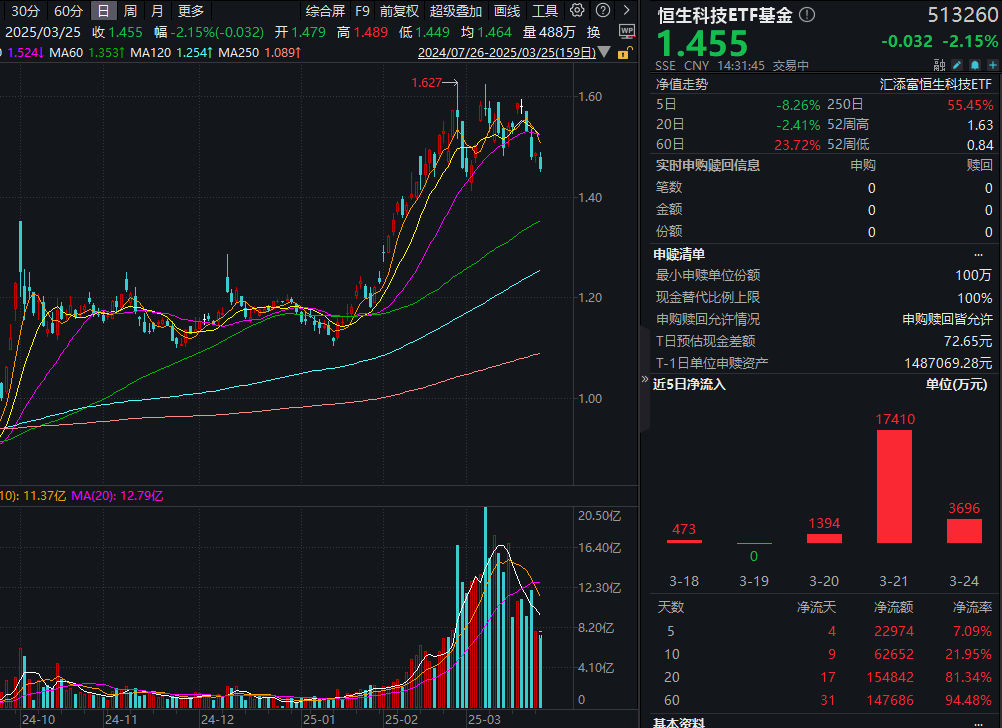This screenshot has height=728, width=1002.
Task: Click the pencil annotation icon
Action: pyautogui.click(x=957, y=64)
